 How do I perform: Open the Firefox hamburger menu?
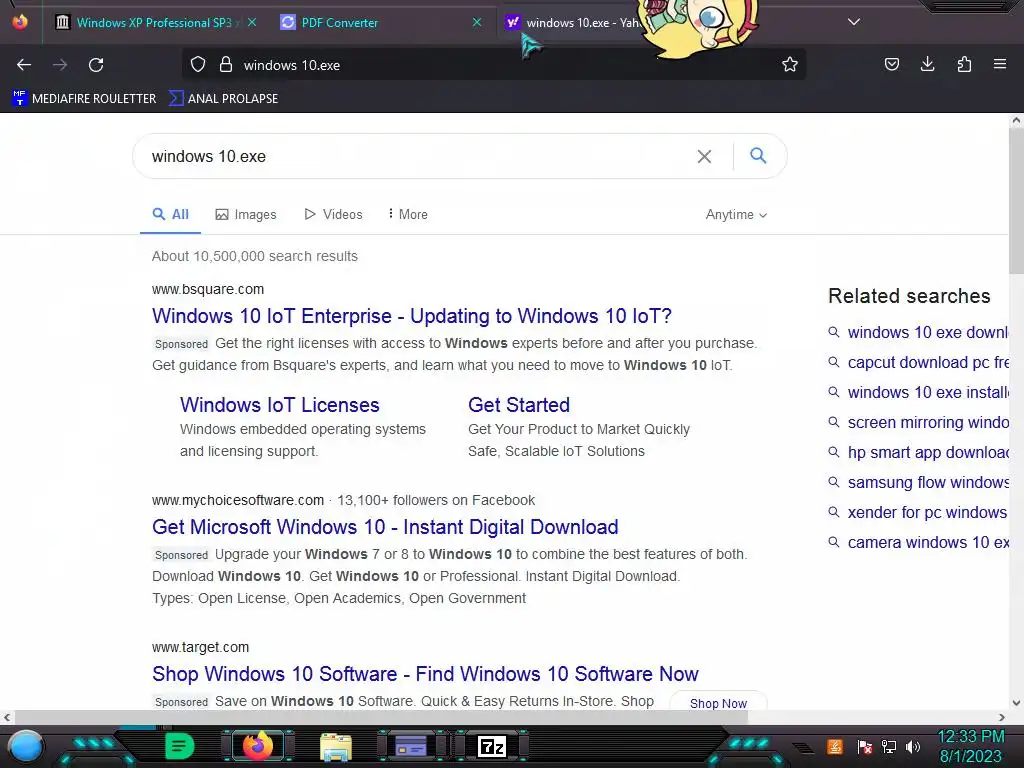(1000, 64)
